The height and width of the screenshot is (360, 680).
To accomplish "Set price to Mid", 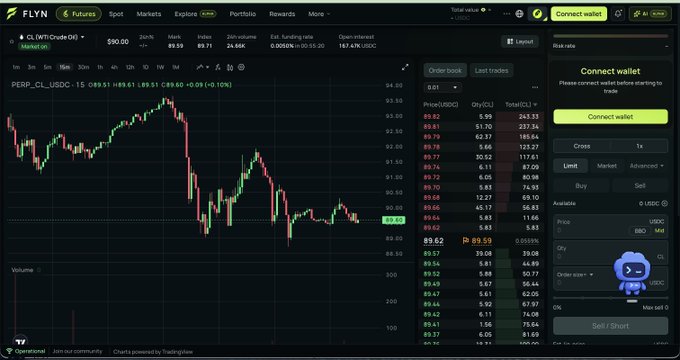I will click(x=659, y=231).
